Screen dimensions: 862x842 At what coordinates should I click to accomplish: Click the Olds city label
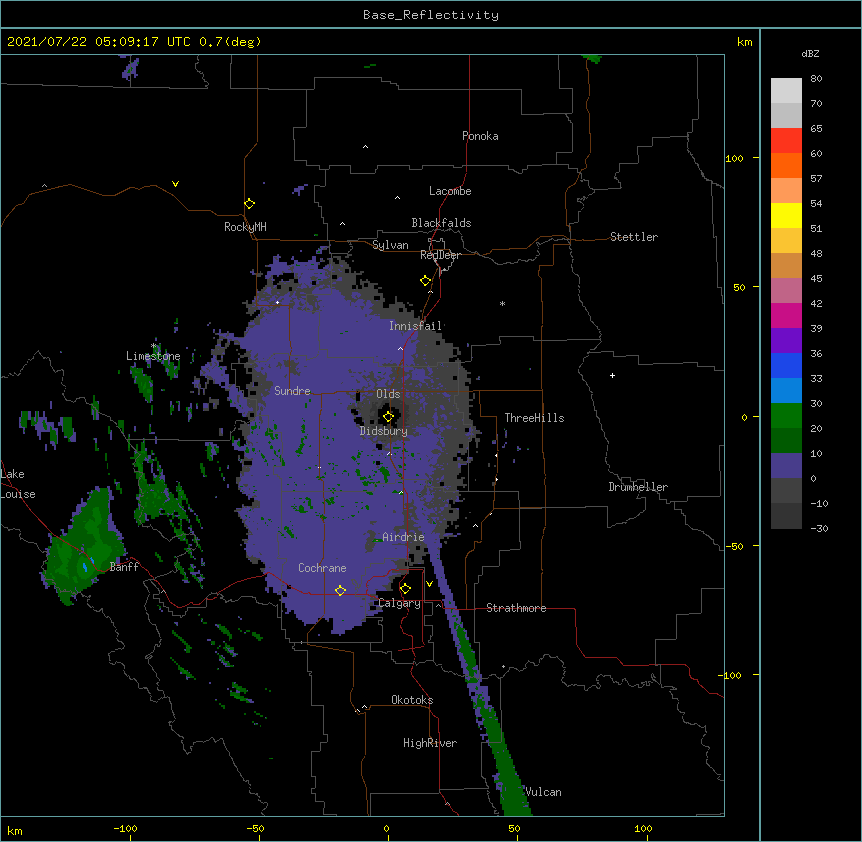tap(388, 394)
